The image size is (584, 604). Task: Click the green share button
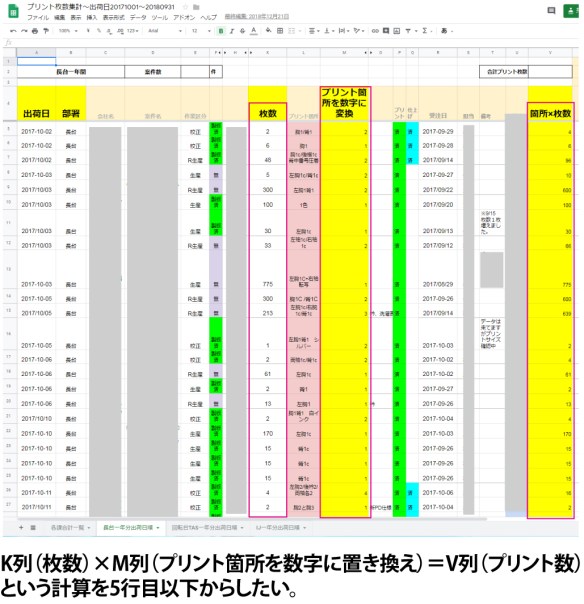coord(571,11)
